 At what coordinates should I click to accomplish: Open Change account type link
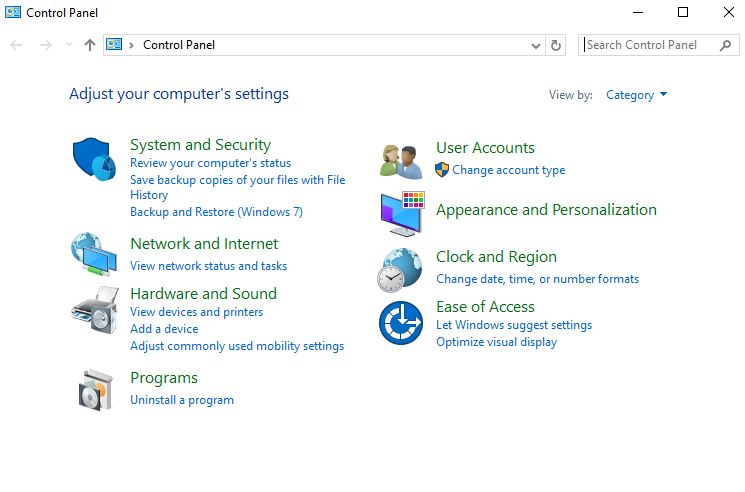pos(508,170)
